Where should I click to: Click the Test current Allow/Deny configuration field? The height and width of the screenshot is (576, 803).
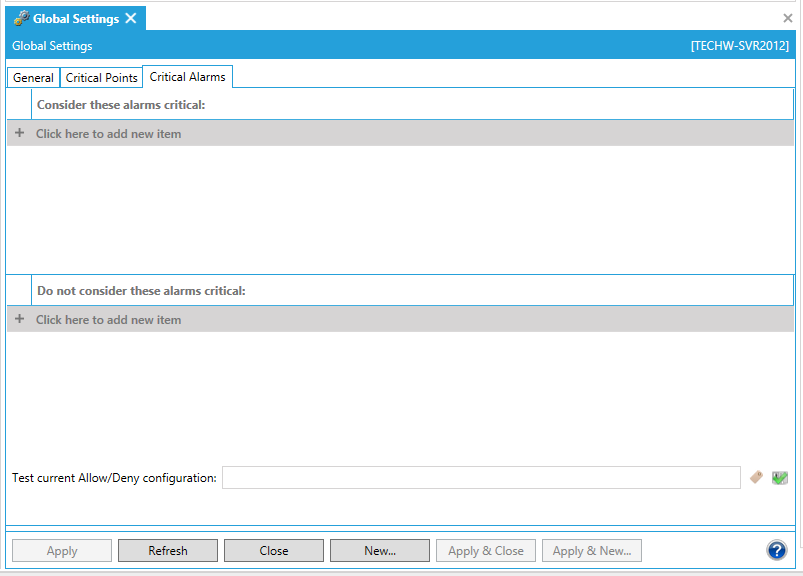pyautogui.click(x=480, y=478)
